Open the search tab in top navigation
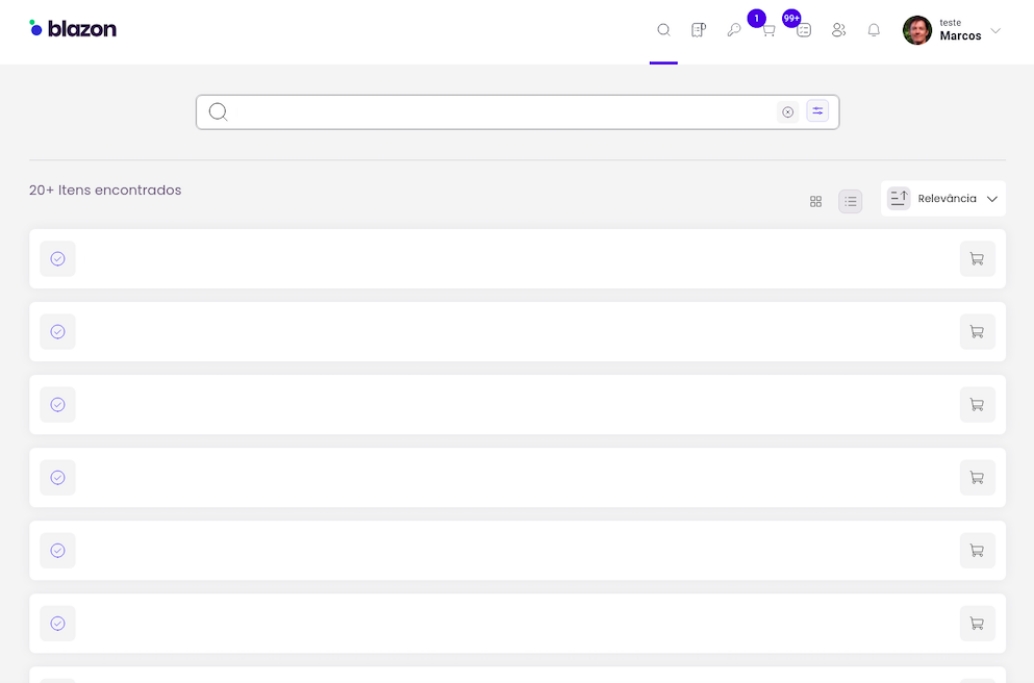This screenshot has height=683, width=1034. coord(663,30)
